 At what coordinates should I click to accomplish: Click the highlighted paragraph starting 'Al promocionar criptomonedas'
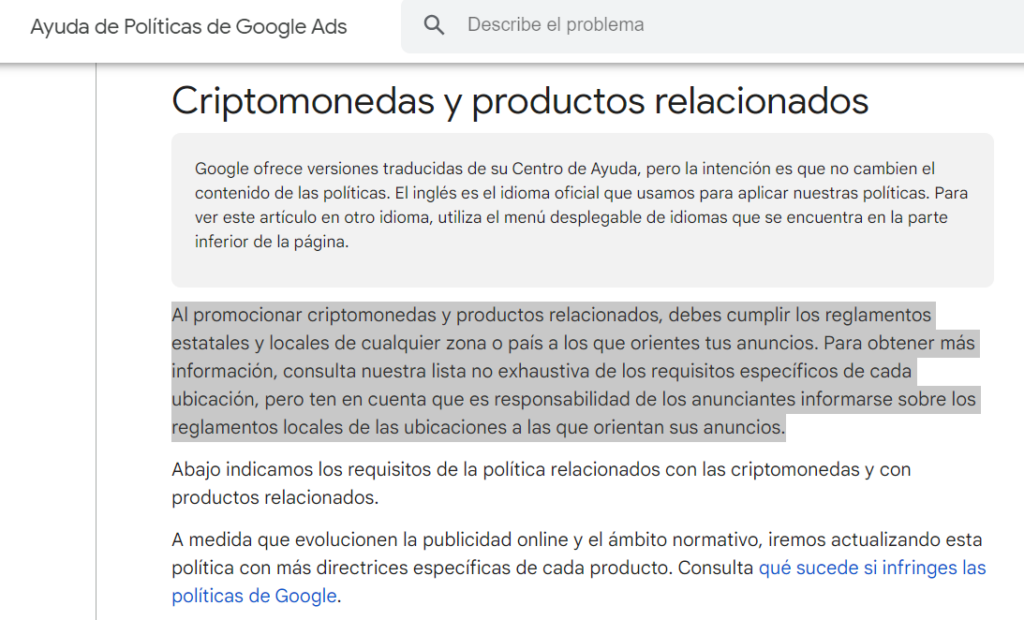point(576,371)
